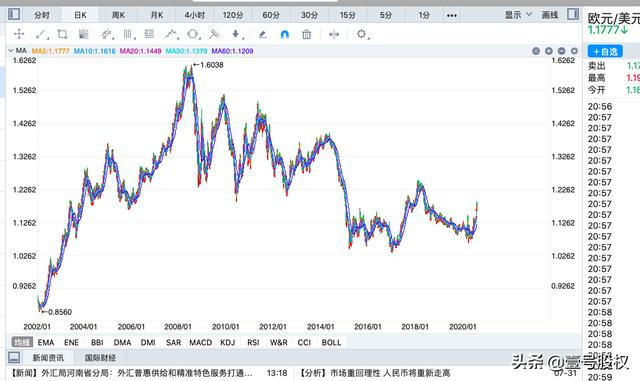Select the parallel channel drawing tool

(107, 34)
